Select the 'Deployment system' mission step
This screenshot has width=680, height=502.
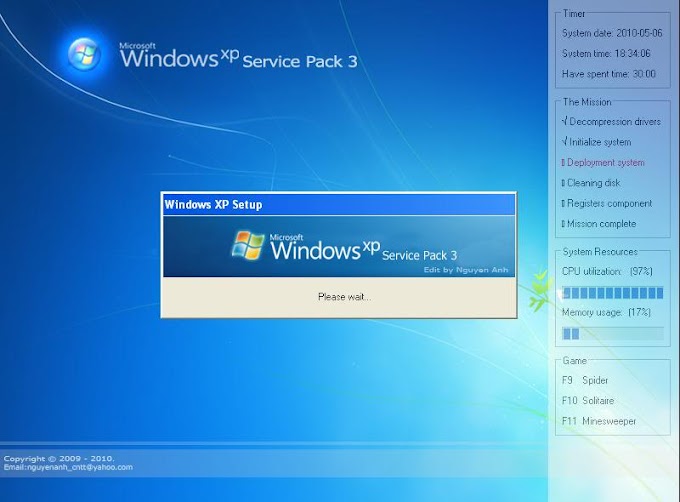(x=603, y=163)
